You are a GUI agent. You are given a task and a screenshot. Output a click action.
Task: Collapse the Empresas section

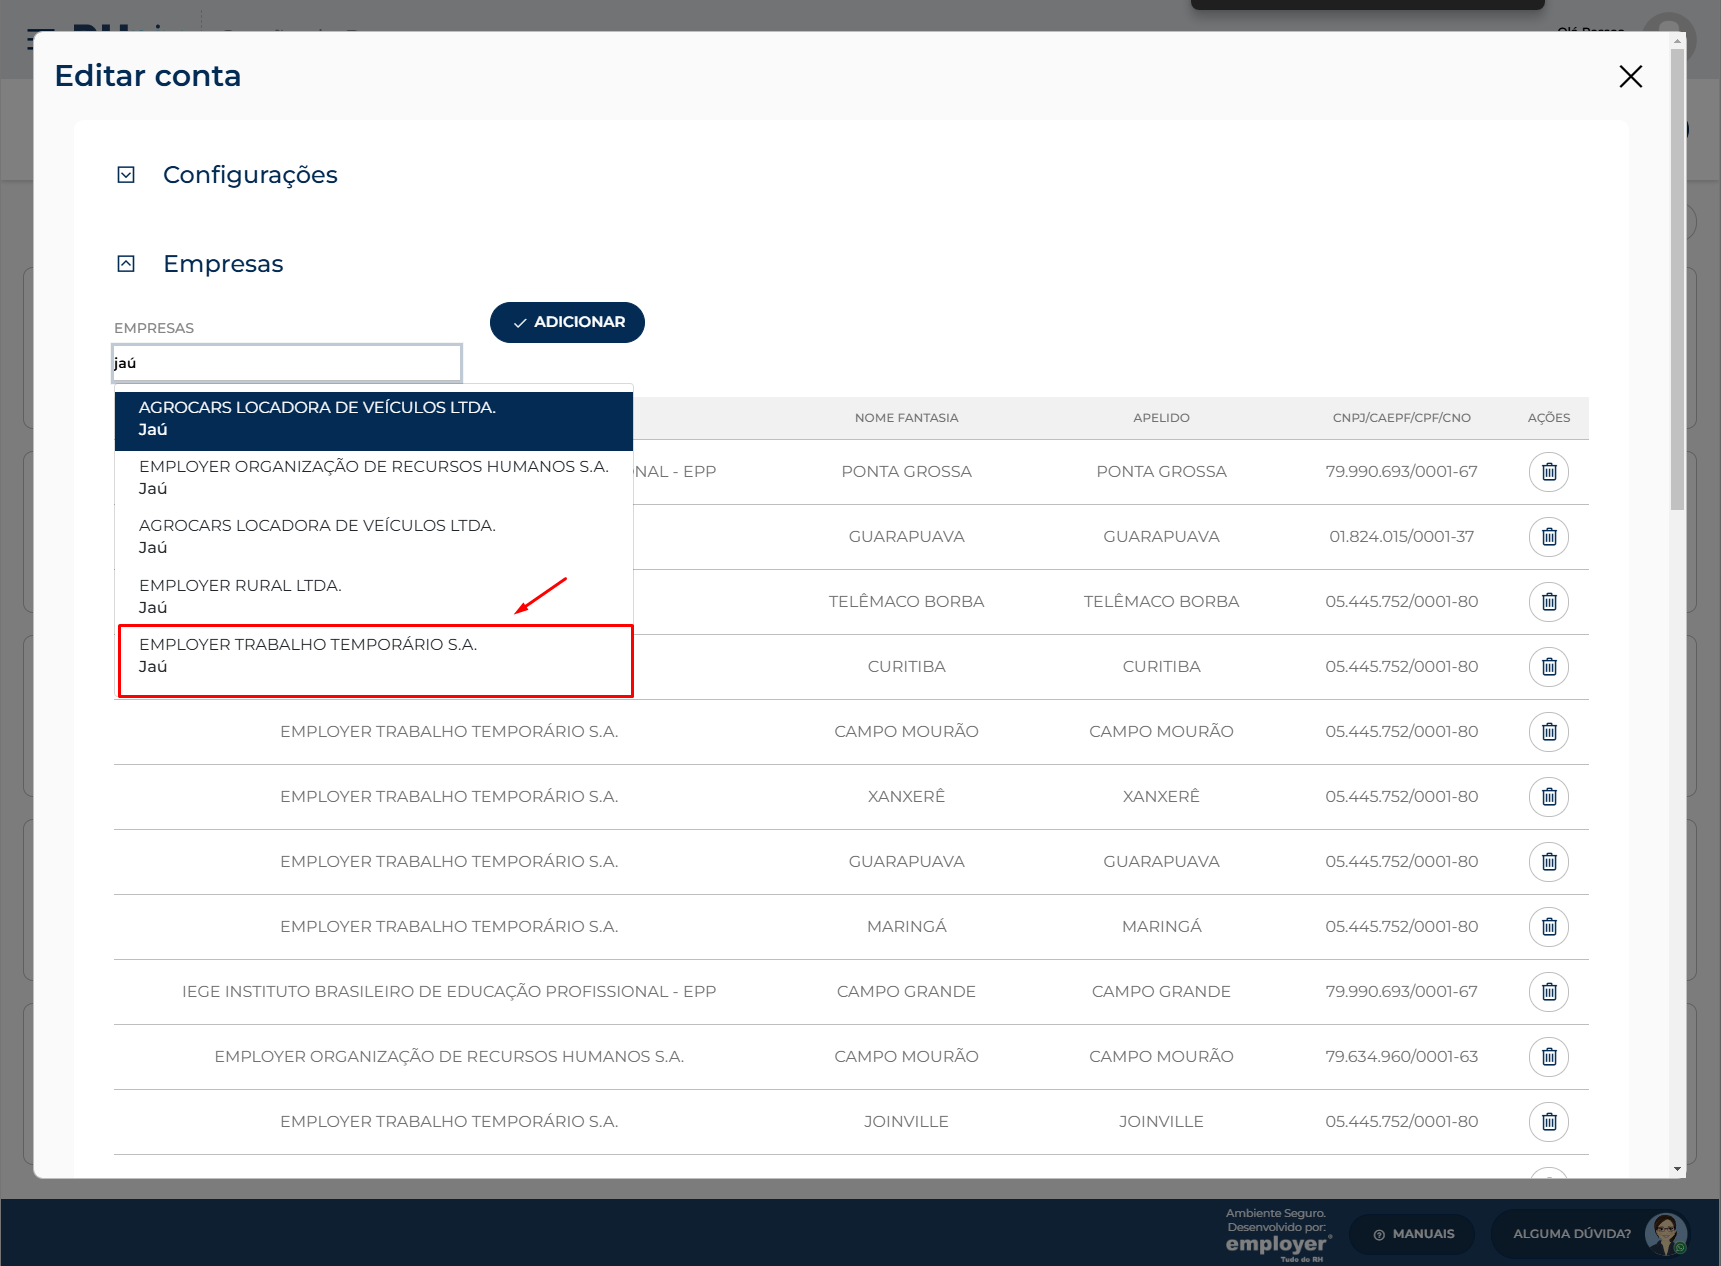[126, 264]
